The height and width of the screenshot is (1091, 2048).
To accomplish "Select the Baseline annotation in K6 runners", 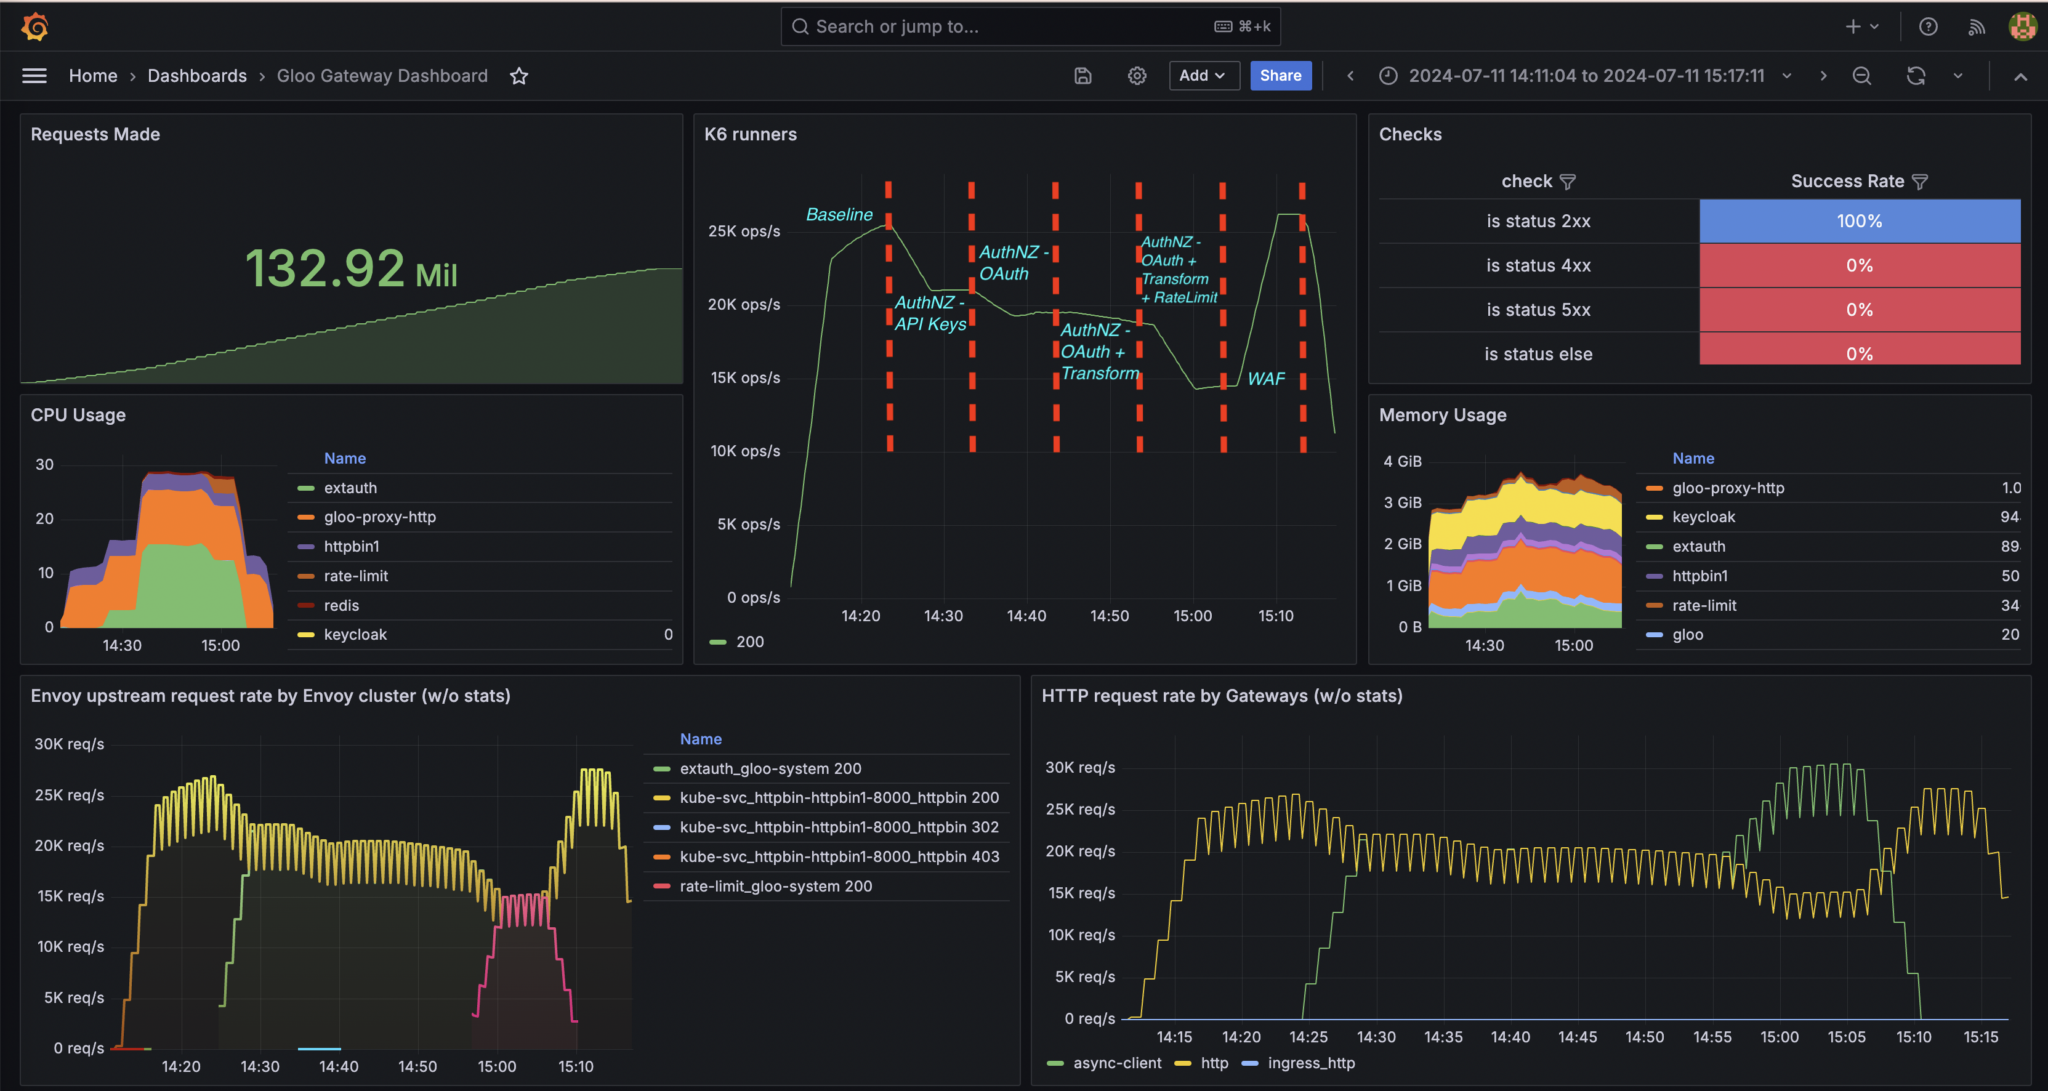I will tap(839, 215).
